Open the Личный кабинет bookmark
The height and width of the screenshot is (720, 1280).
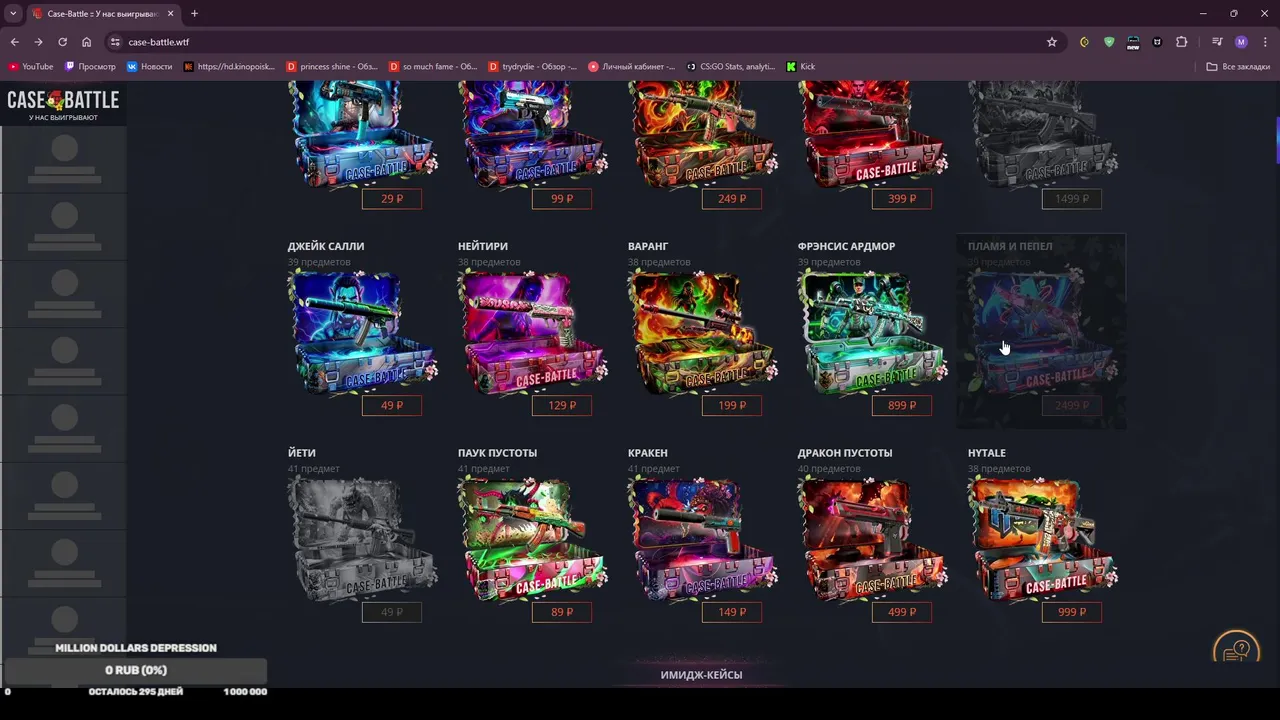click(632, 66)
